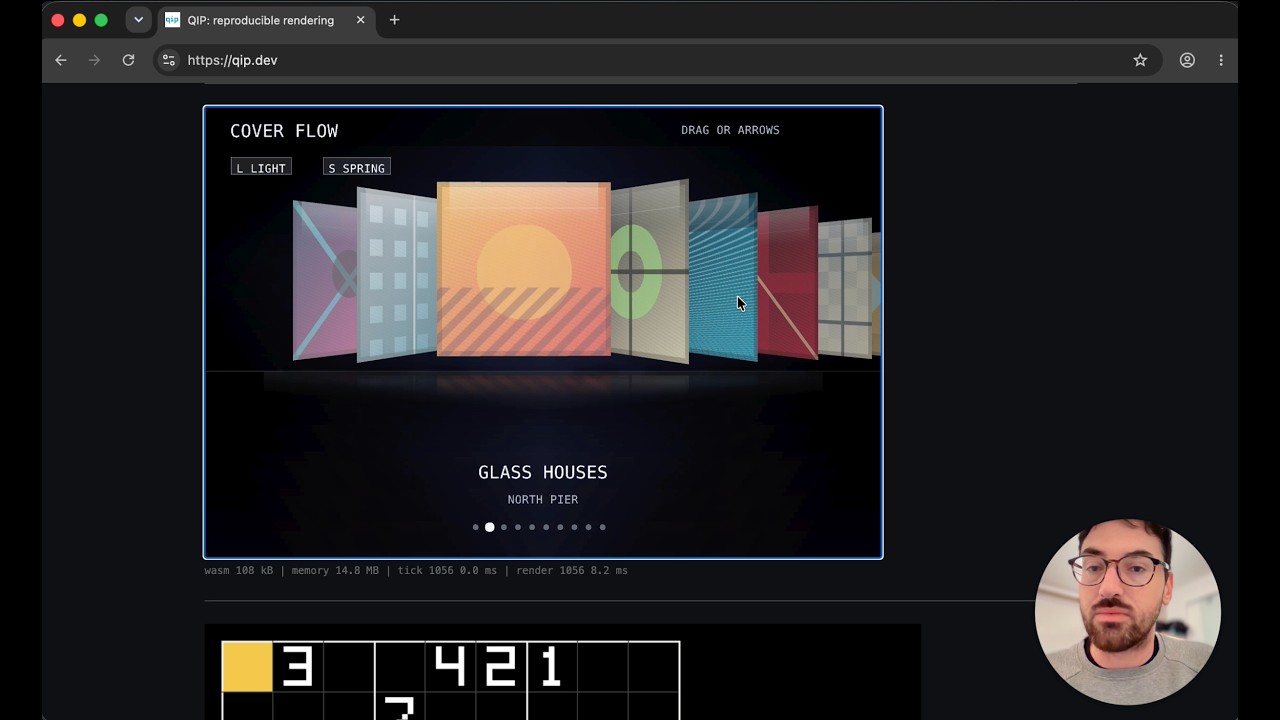Click the puzzle cell showing 3
The height and width of the screenshot is (720, 1280).
tap(298, 667)
